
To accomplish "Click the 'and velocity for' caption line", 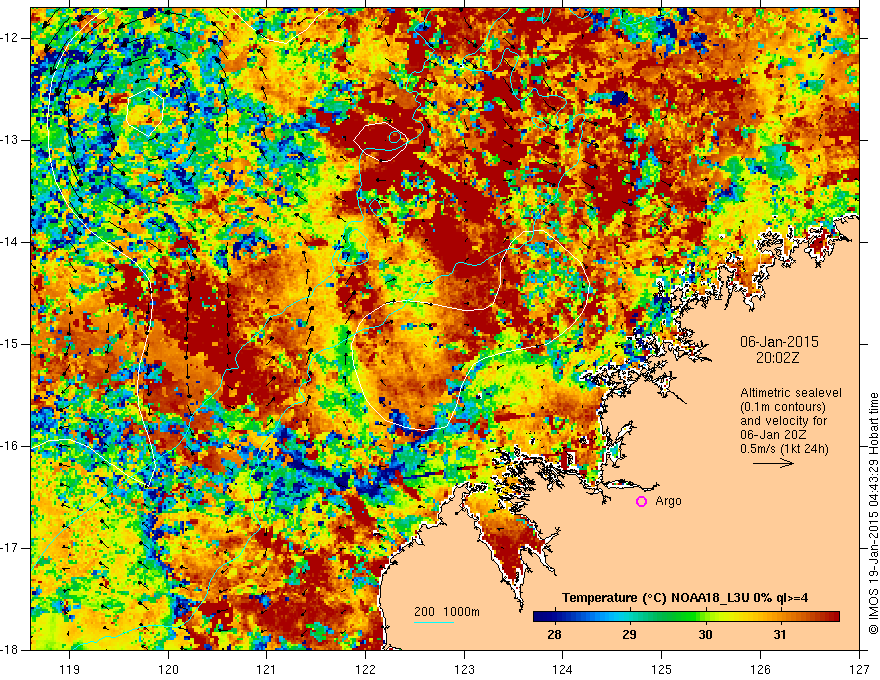I will click(x=783, y=421).
